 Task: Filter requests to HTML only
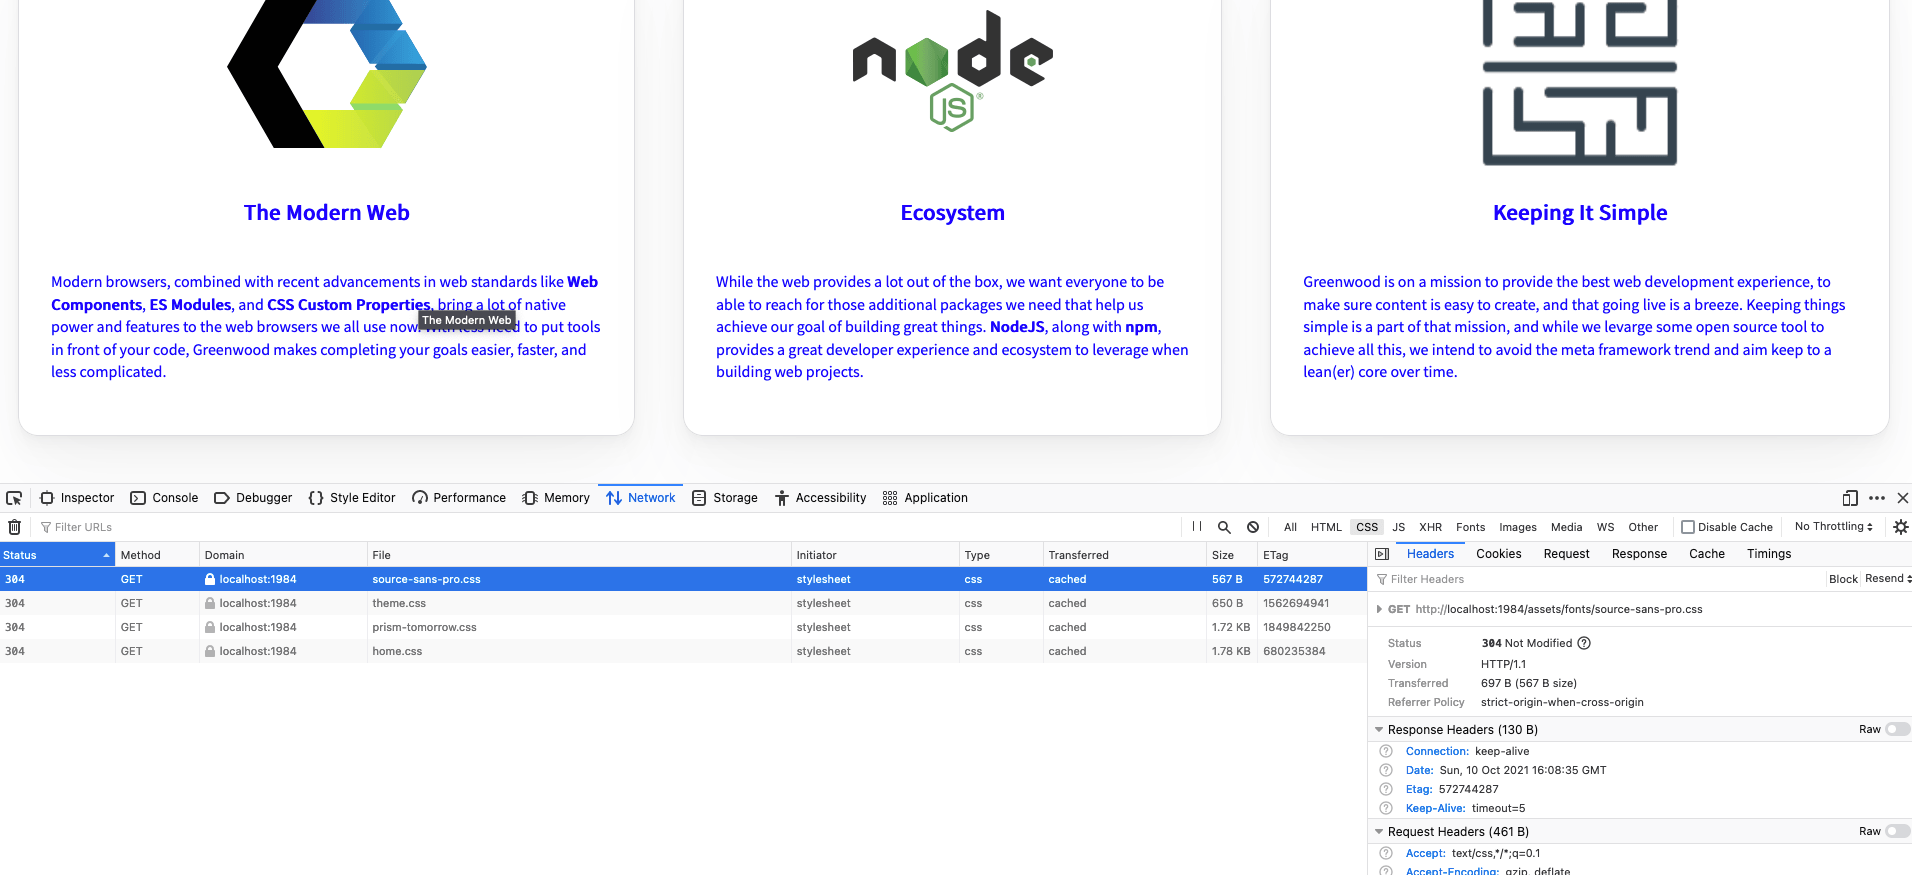(1326, 527)
